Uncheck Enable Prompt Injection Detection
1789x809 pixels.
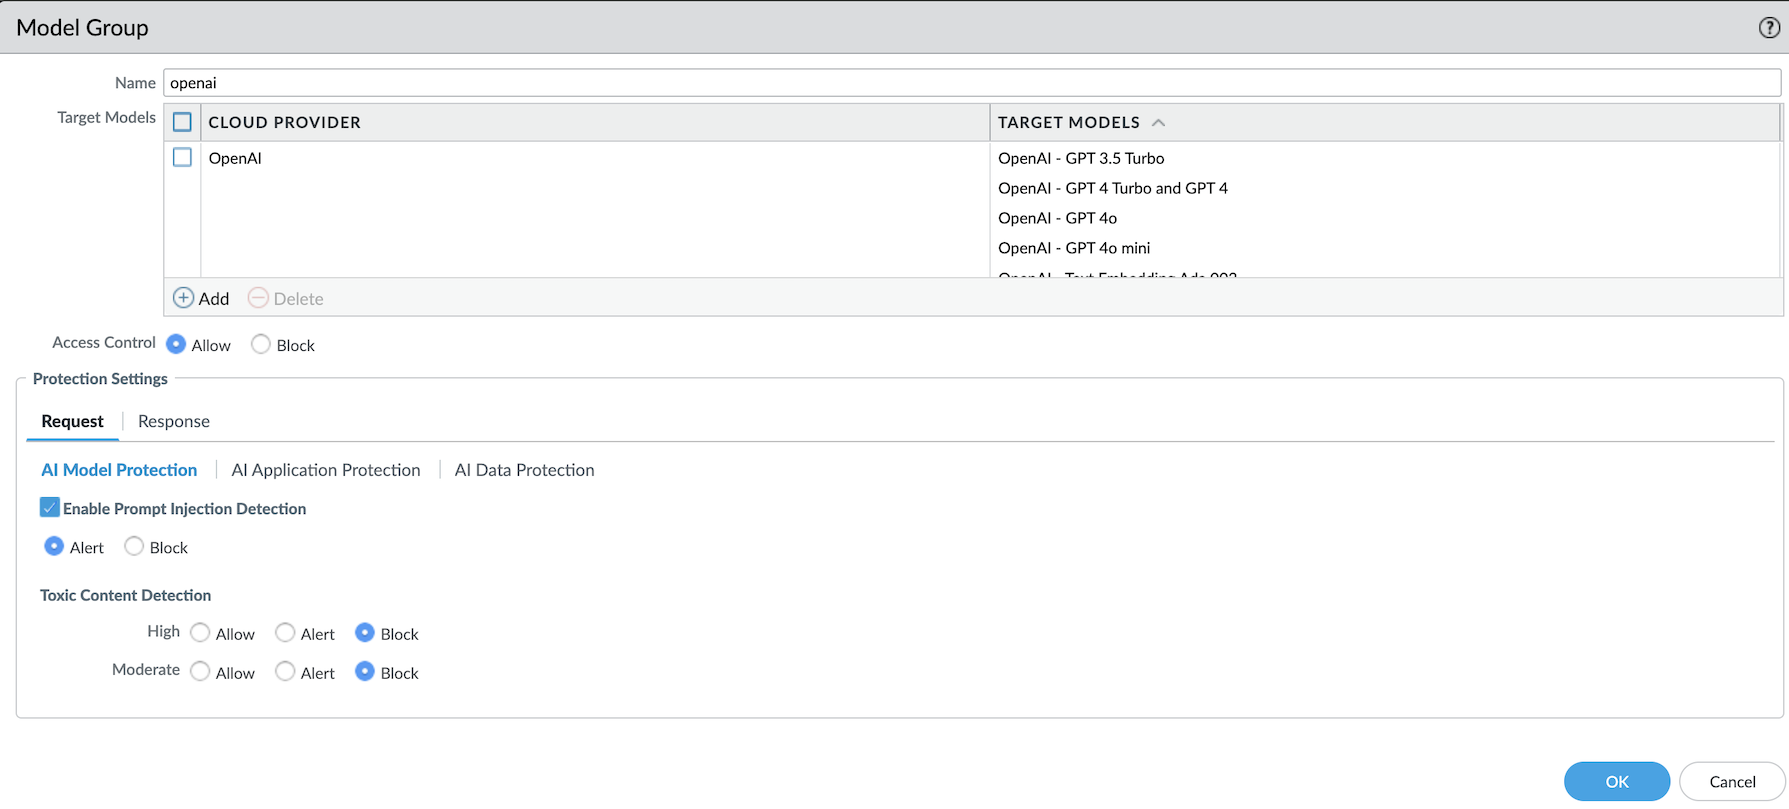click(x=50, y=508)
